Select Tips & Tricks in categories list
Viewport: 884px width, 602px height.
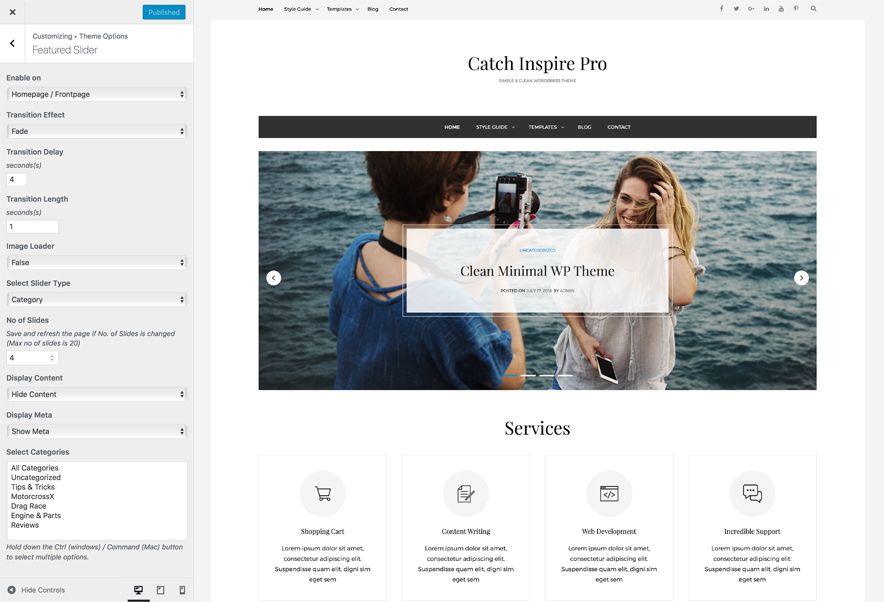click(x=33, y=487)
